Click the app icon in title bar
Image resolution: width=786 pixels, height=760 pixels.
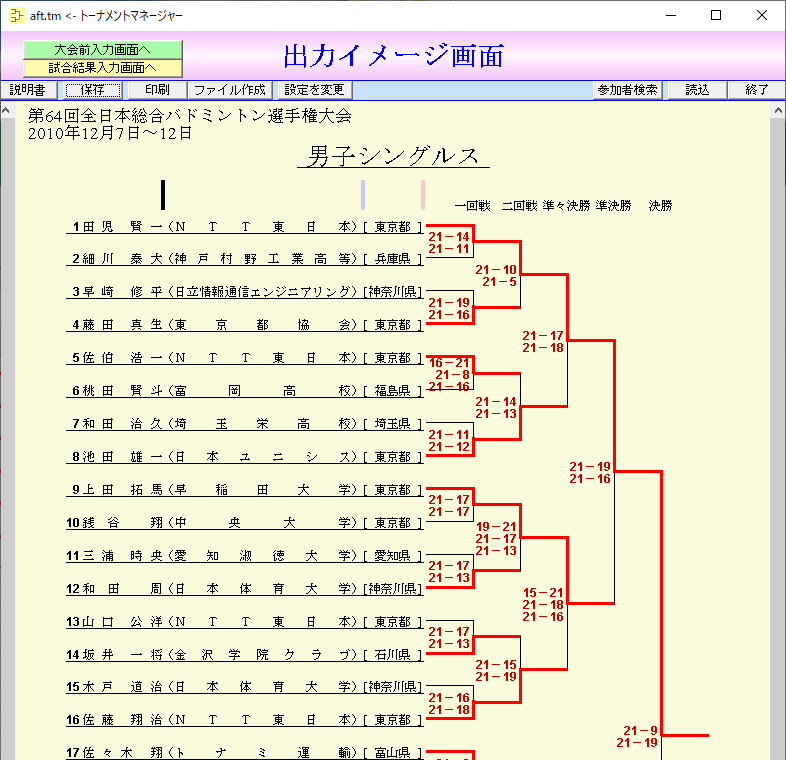point(17,16)
